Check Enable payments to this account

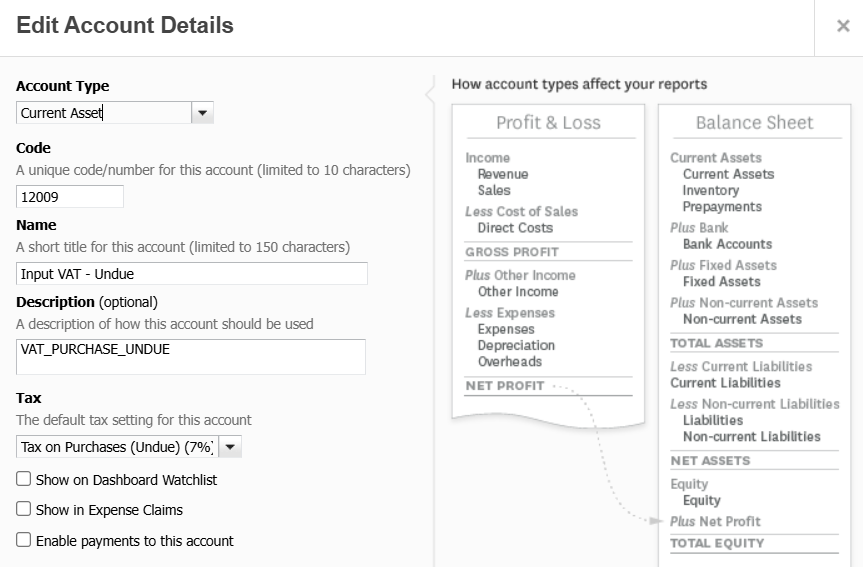tap(24, 540)
